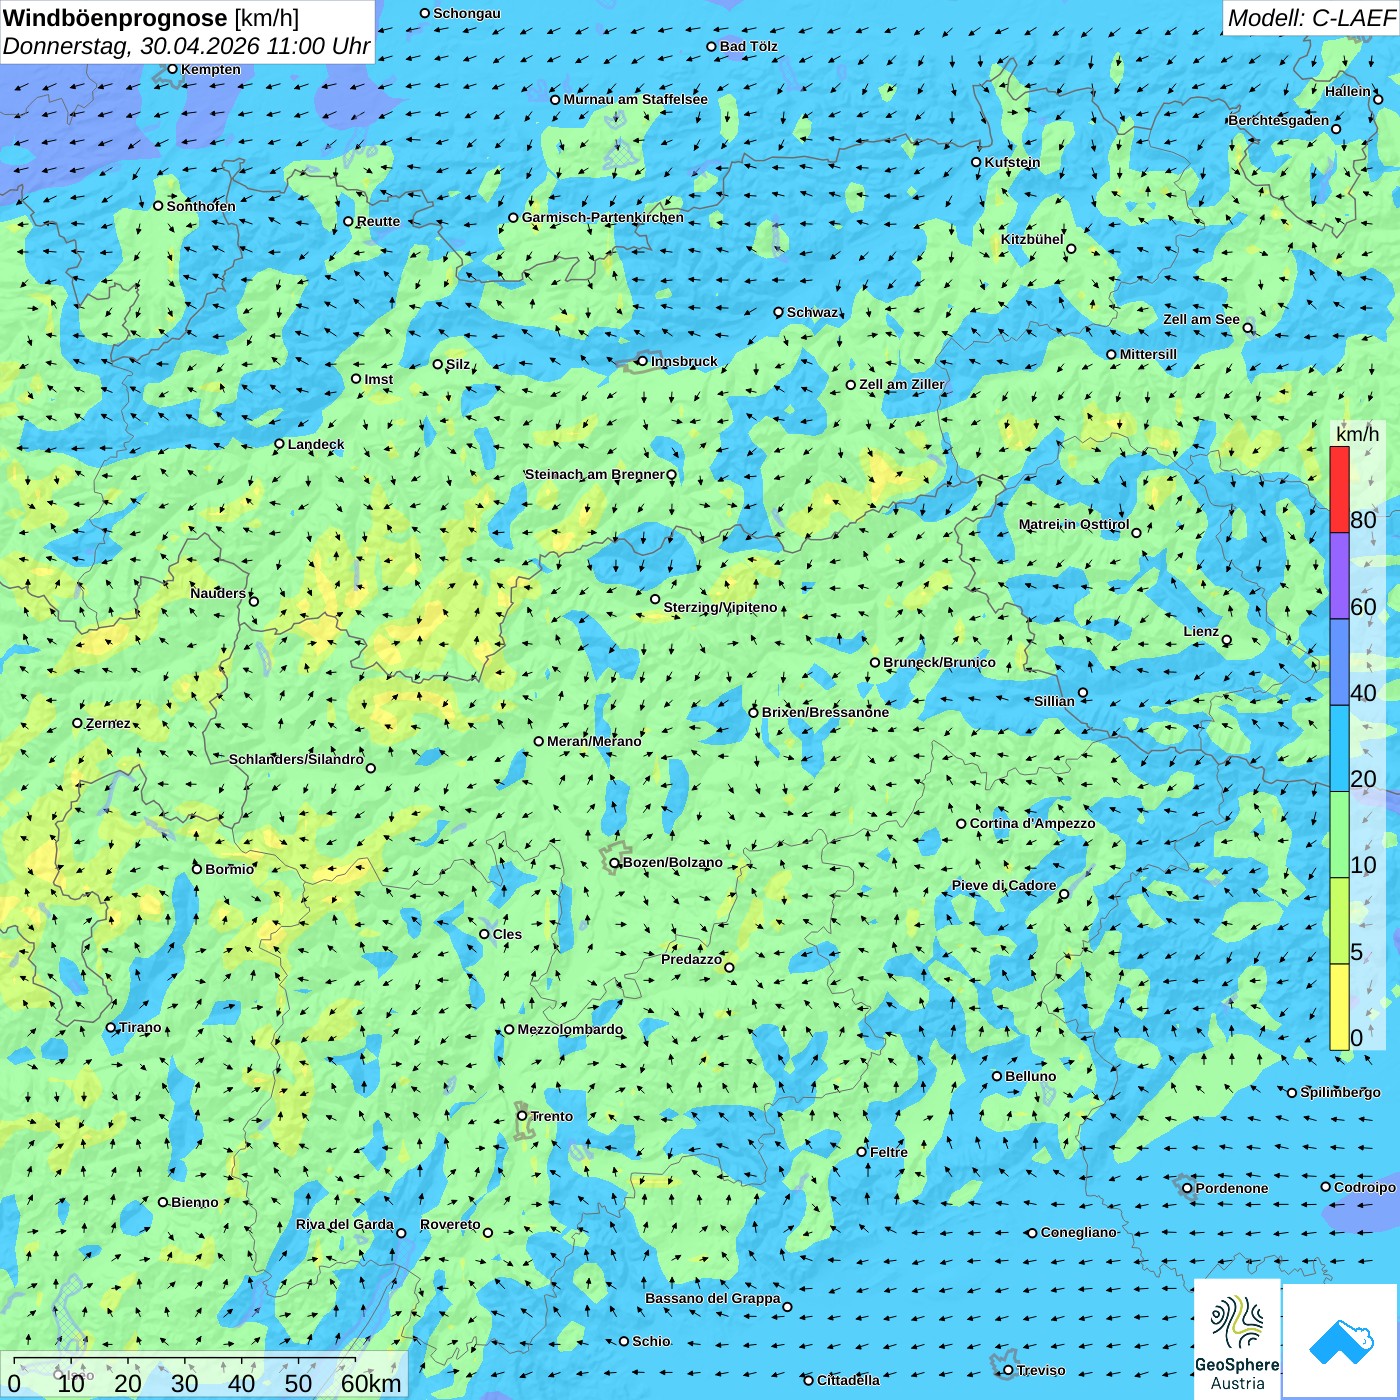Viewport: 1400px width, 1400px height.
Task: Click the Cortina d'Ampezzo marker
Action: tap(961, 824)
